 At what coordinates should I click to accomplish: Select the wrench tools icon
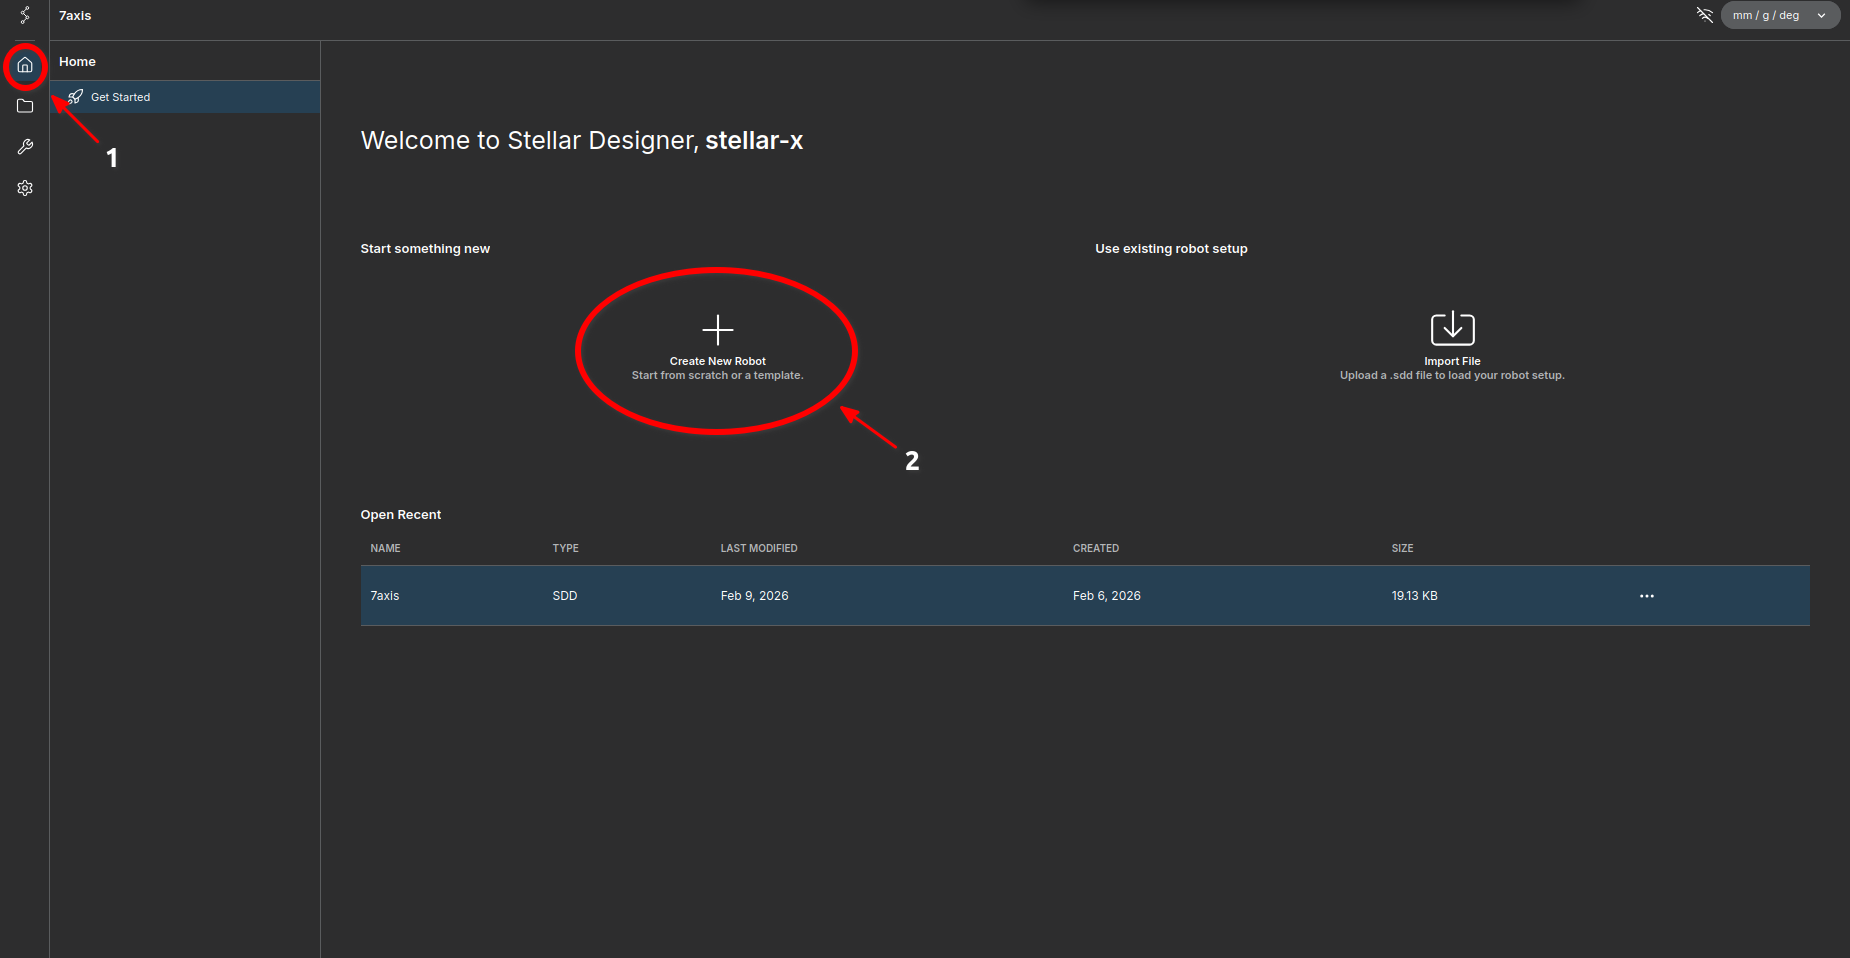coord(25,147)
